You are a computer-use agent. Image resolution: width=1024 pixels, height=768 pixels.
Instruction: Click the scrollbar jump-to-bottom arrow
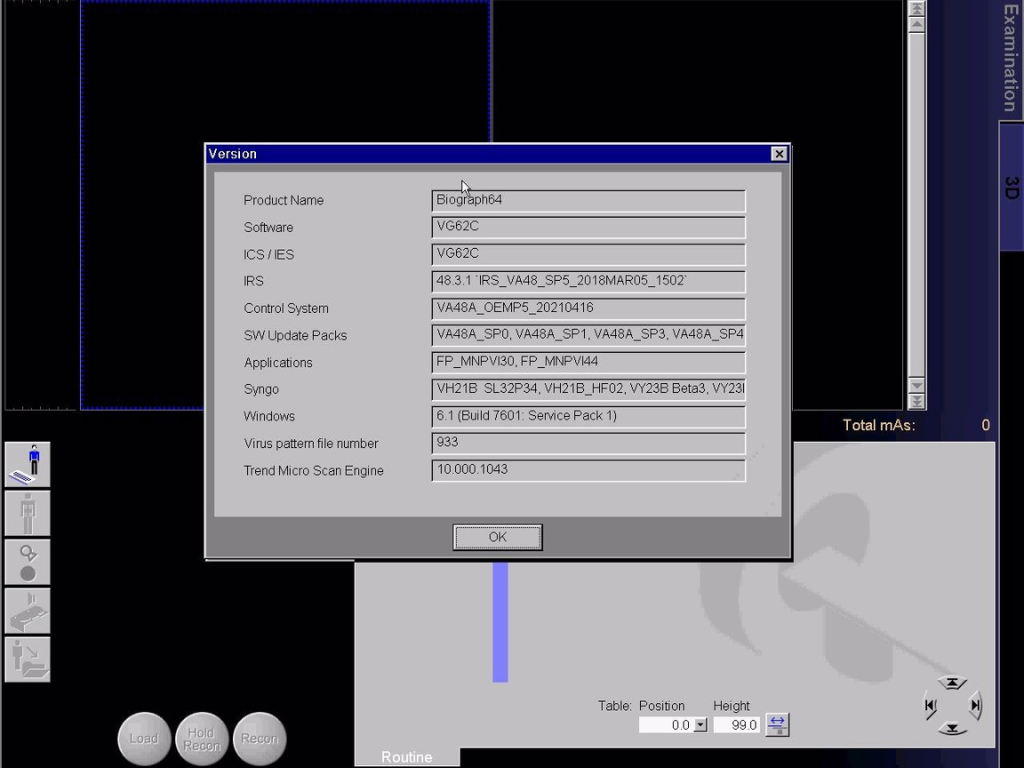coord(916,402)
